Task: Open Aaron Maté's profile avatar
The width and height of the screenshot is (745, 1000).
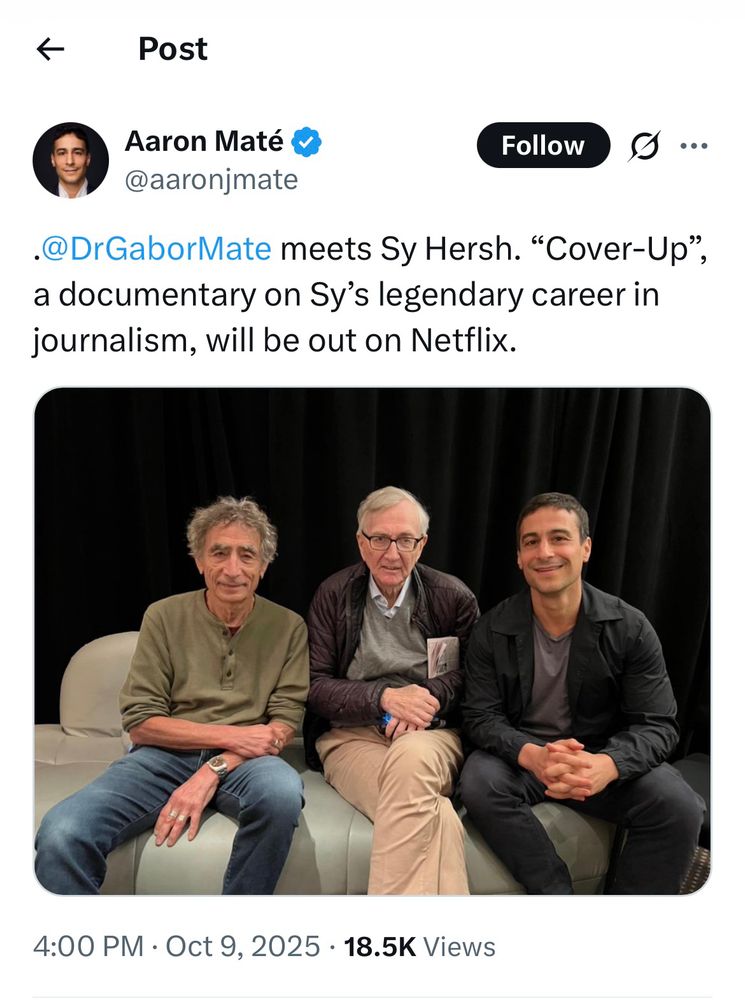Action: 71,160
